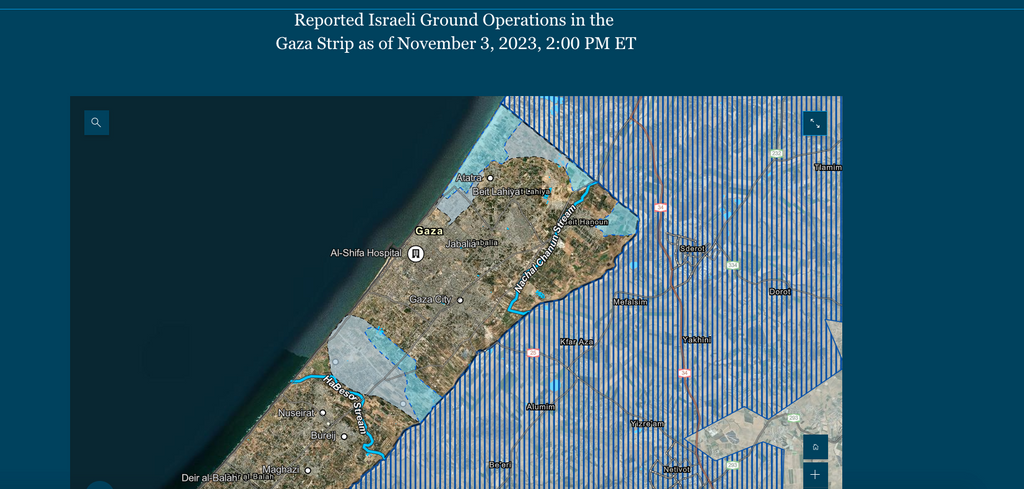The width and height of the screenshot is (1024, 489).
Task: Select the Gaza City location dot
Action: coord(460,300)
